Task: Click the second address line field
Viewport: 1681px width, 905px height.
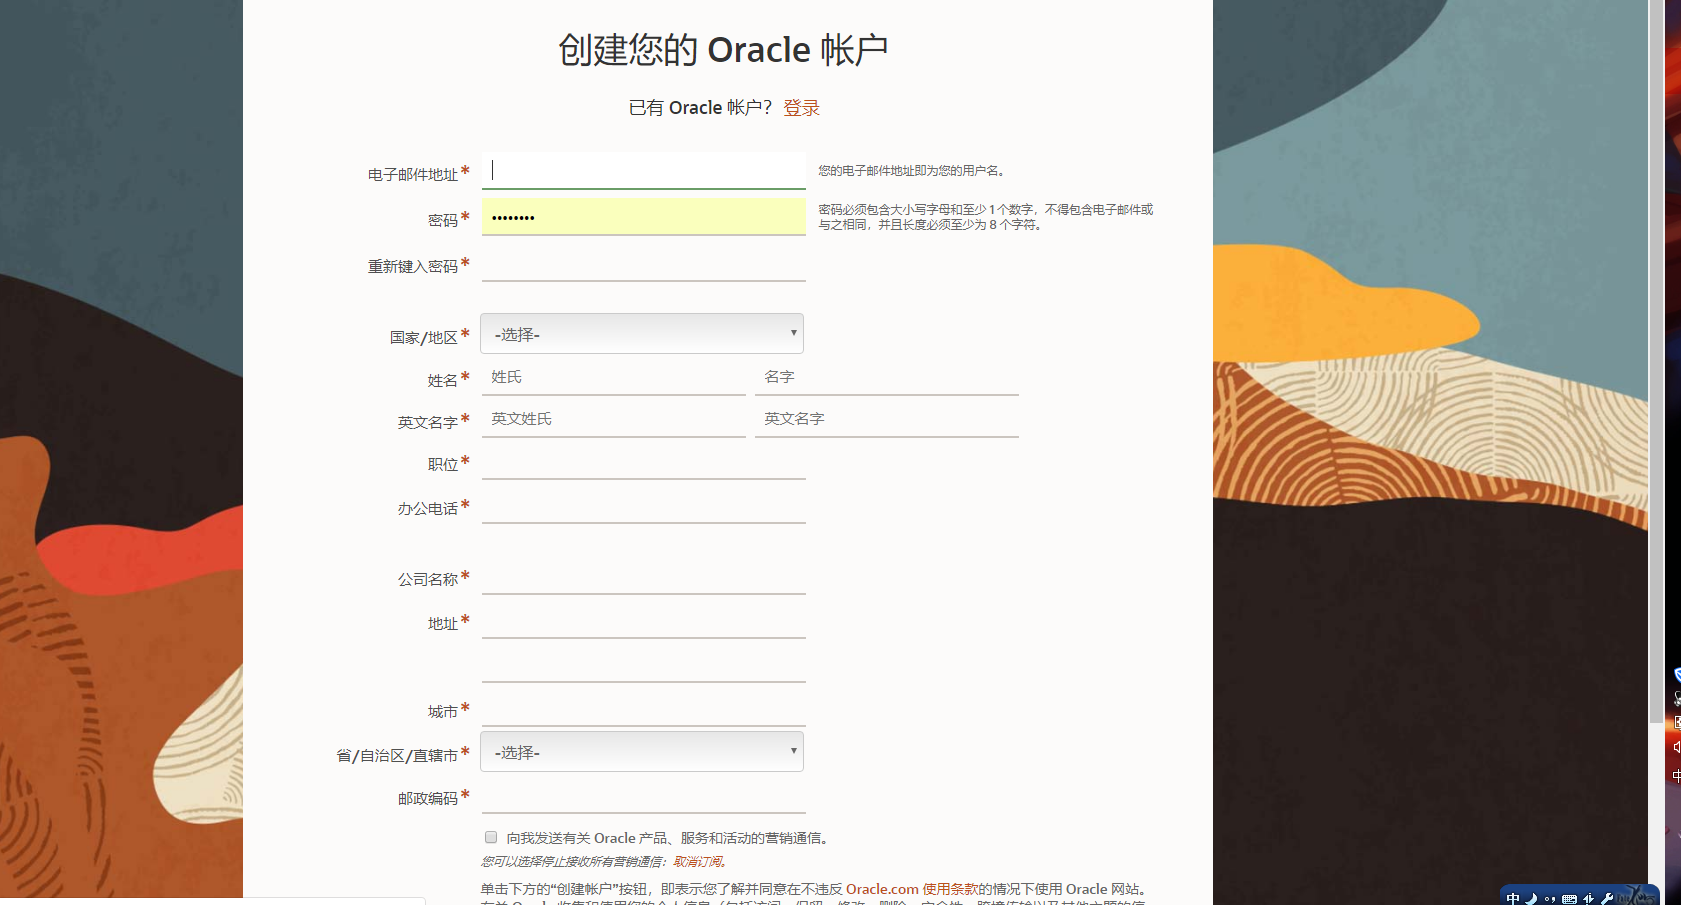Action: pyautogui.click(x=643, y=665)
